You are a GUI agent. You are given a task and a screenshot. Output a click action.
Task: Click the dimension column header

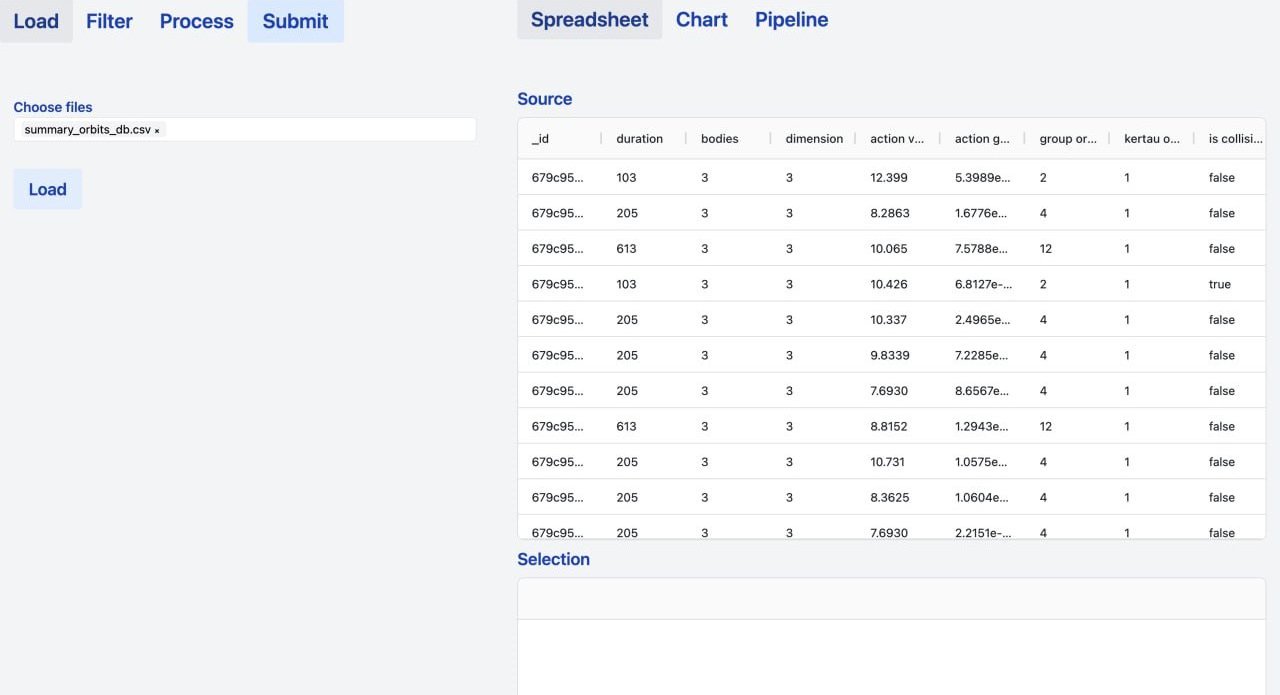coord(813,138)
